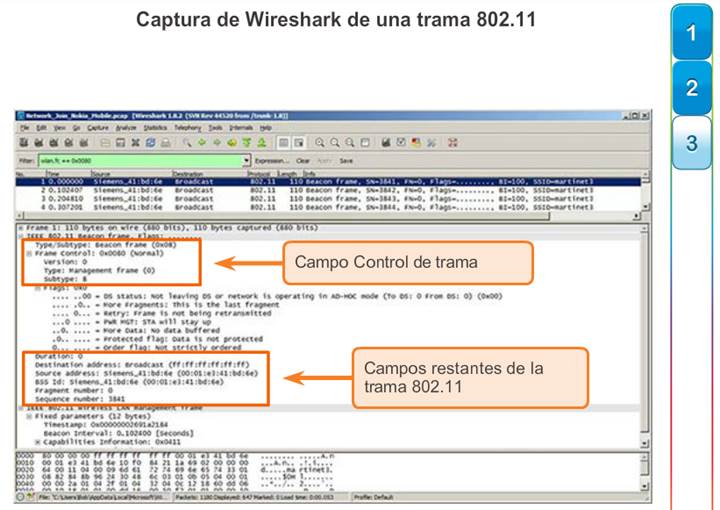Click the packet details vertical scrollbar
Viewport: 720px width, 510px height.
pyautogui.click(x=645, y=336)
